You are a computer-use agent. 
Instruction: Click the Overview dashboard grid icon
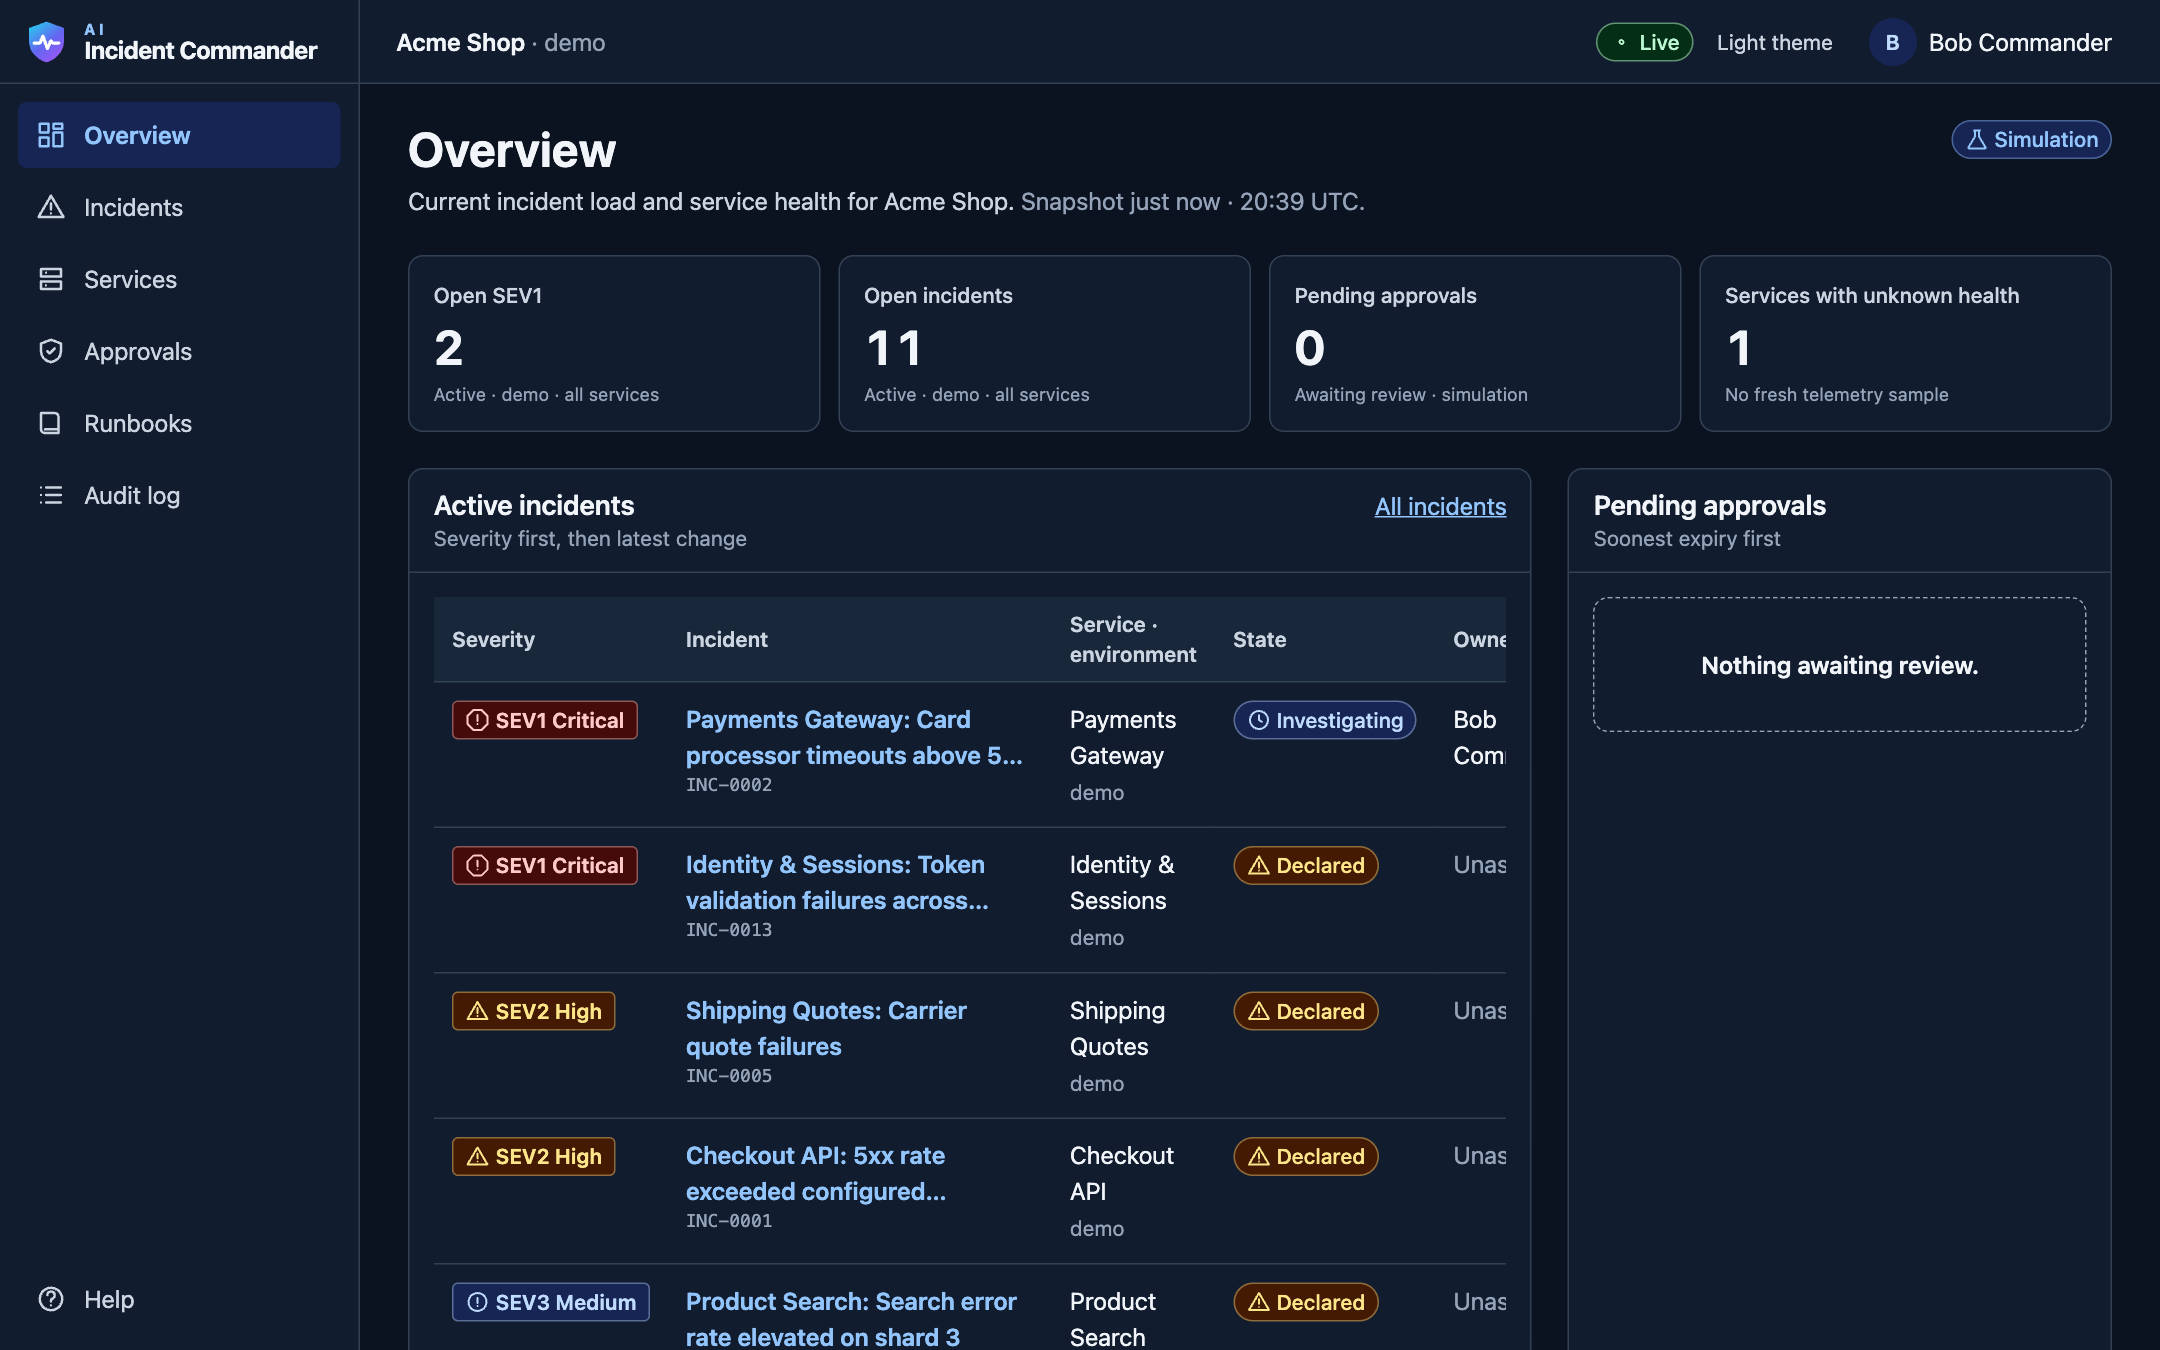(51, 135)
